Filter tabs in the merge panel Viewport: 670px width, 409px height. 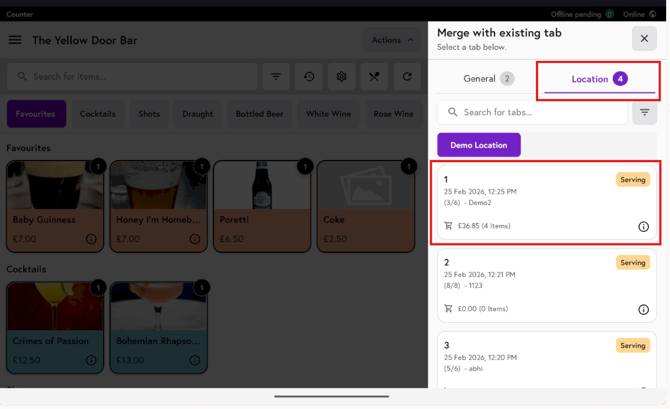(x=644, y=113)
